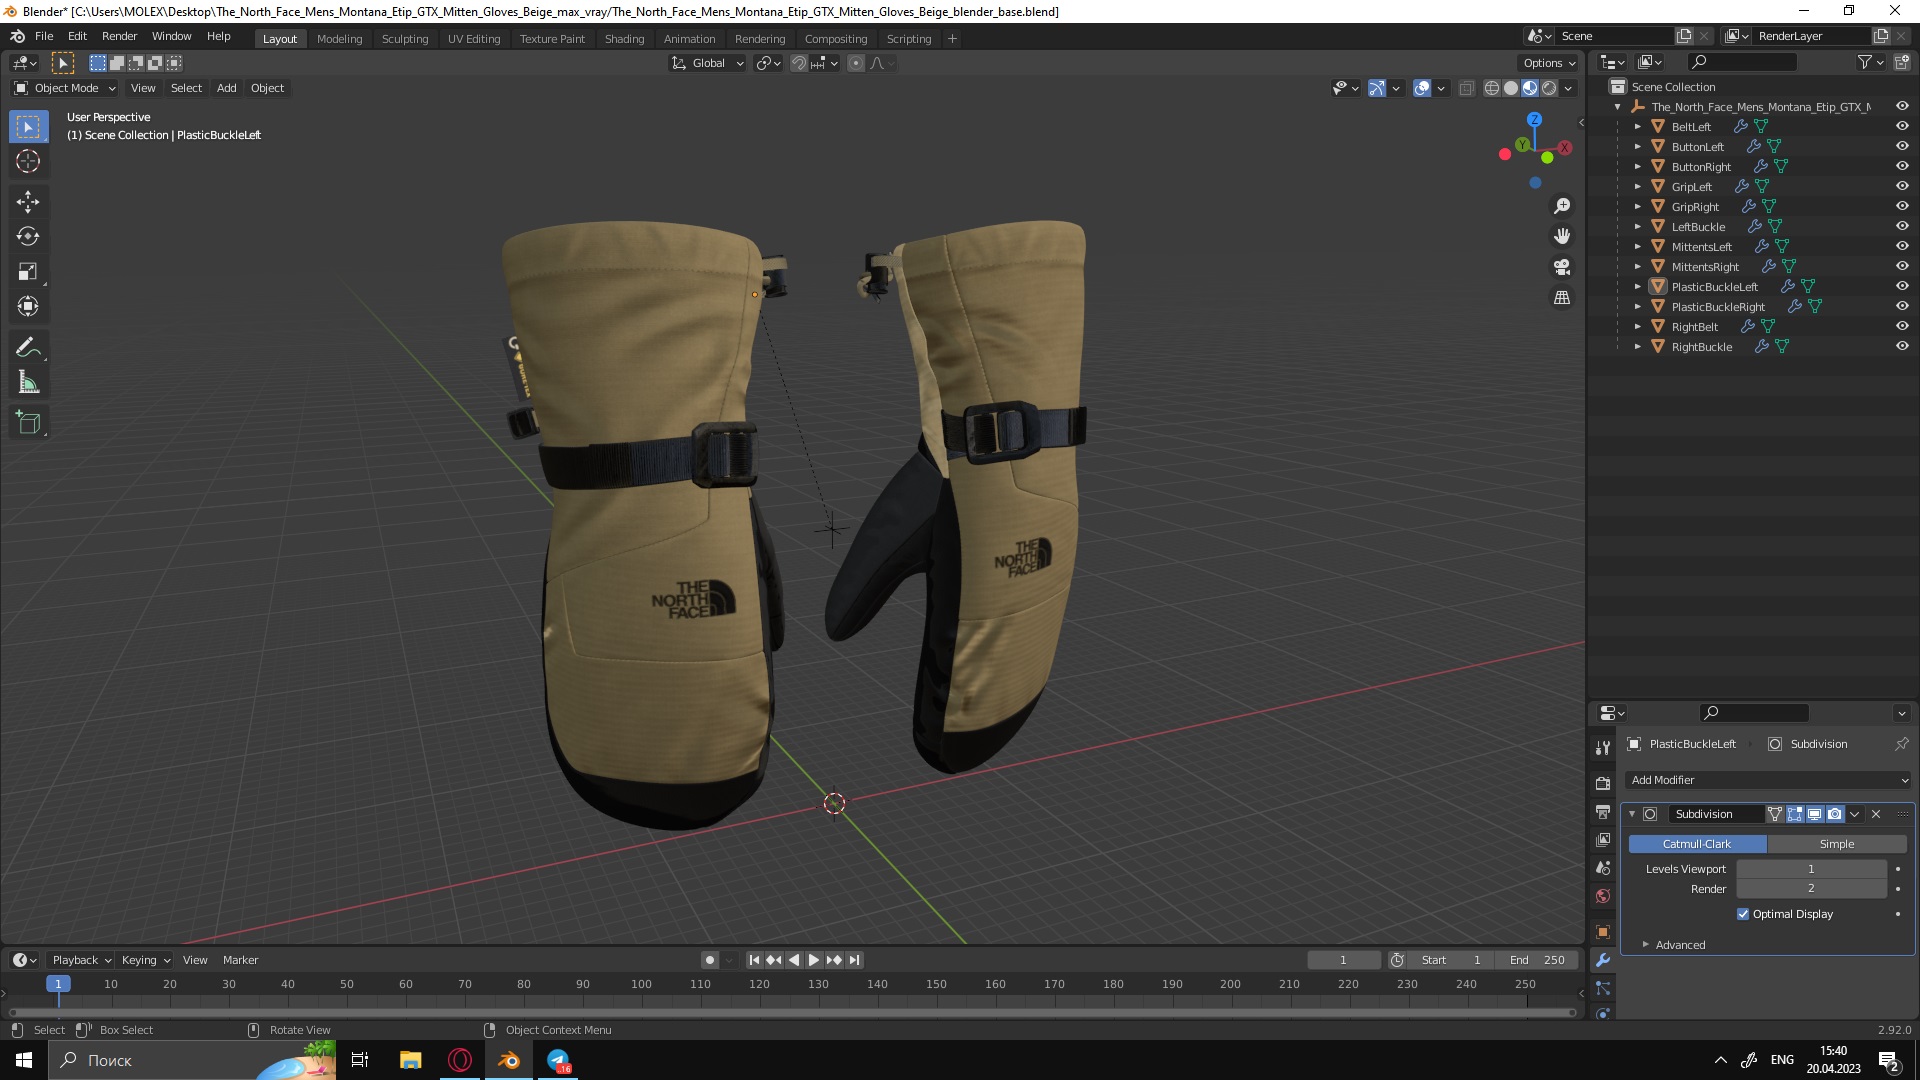Image resolution: width=1920 pixels, height=1080 pixels.
Task: Switch orthographic/perspective grid icon
Action: [x=1562, y=298]
